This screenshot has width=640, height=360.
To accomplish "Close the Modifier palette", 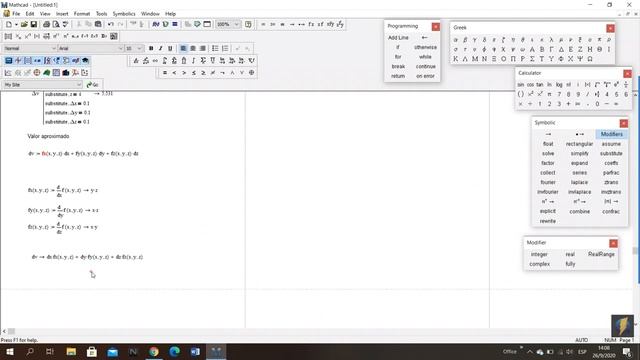I will tap(613, 243).
